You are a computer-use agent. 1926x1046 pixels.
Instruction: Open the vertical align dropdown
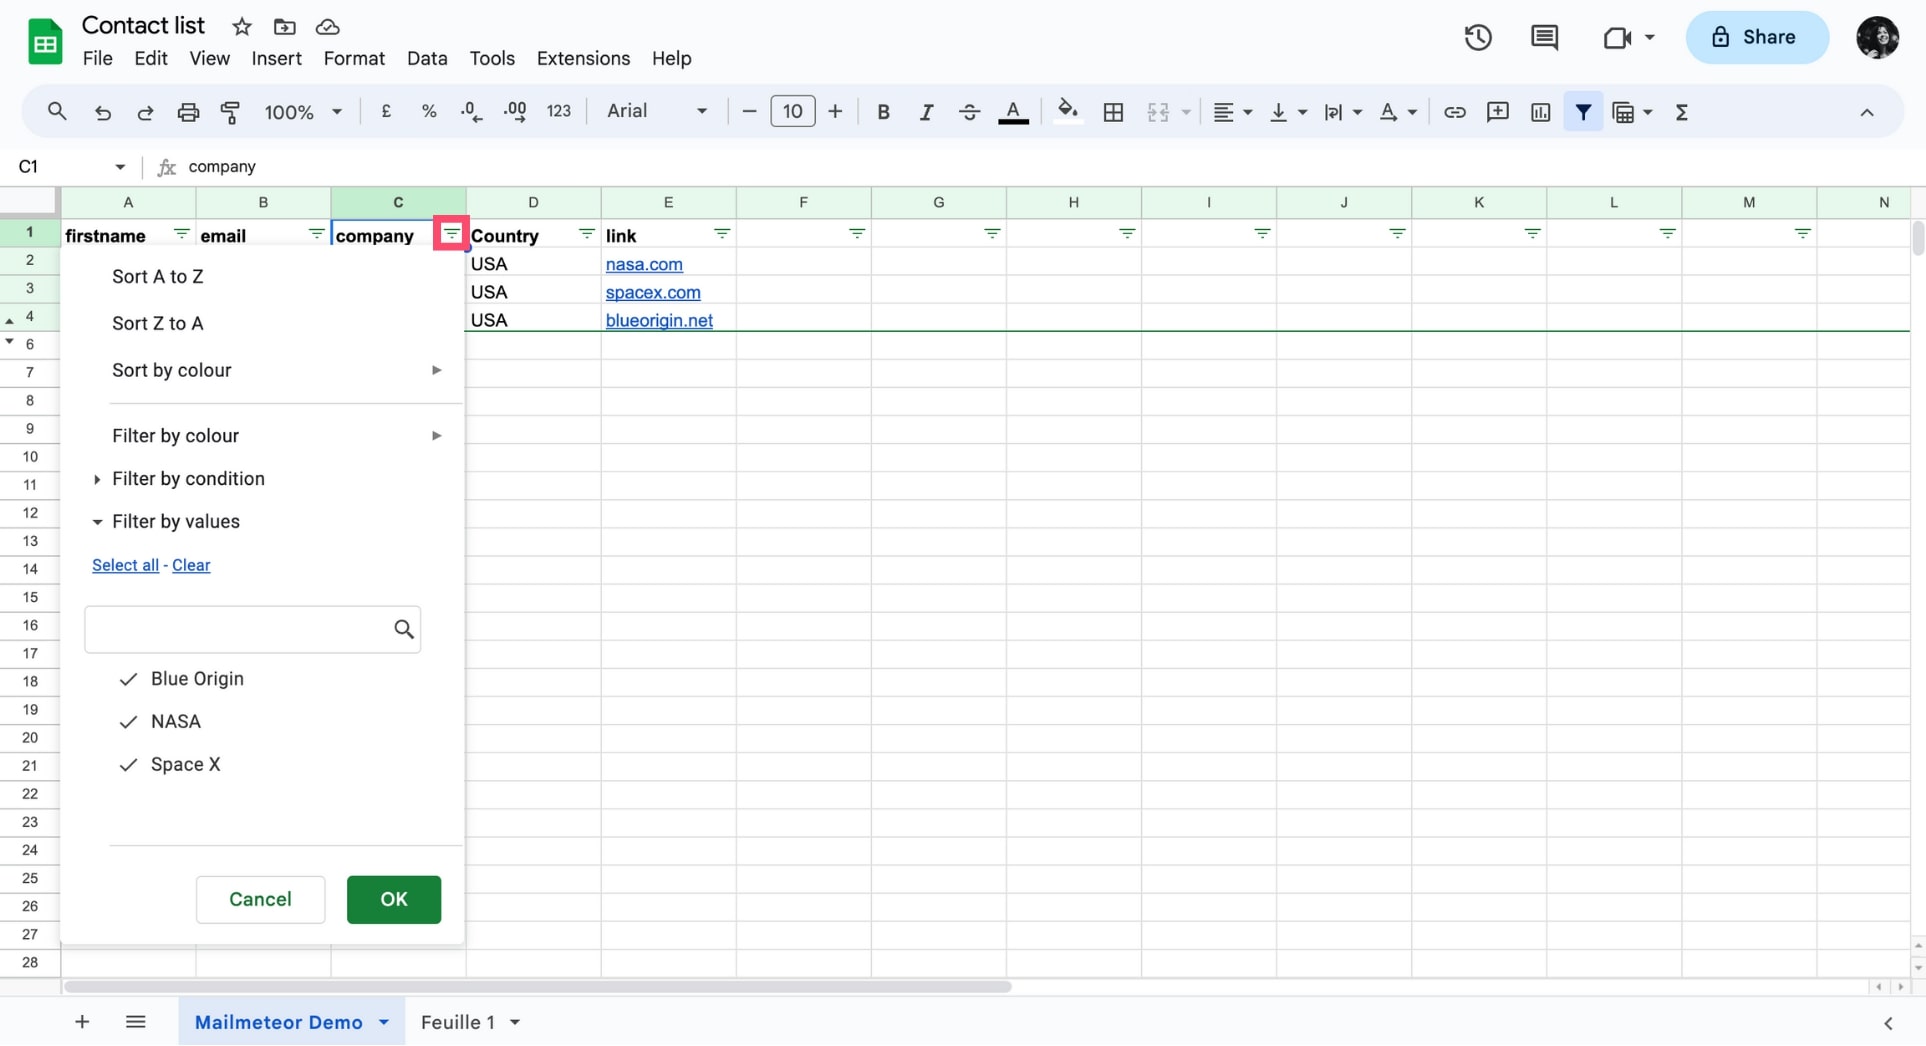(x=1288, y=112)
